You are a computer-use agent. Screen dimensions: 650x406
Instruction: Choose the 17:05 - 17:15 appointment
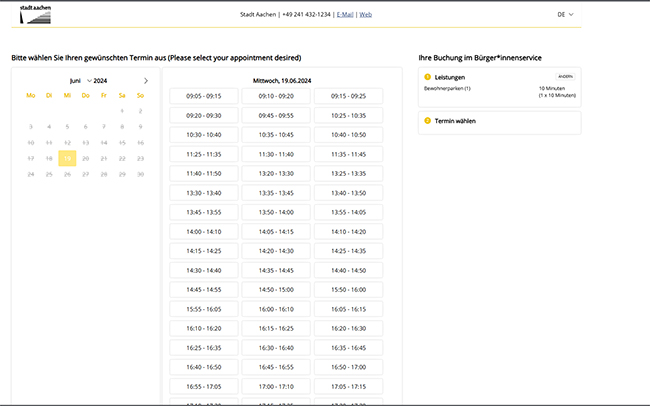click(348, 386)
